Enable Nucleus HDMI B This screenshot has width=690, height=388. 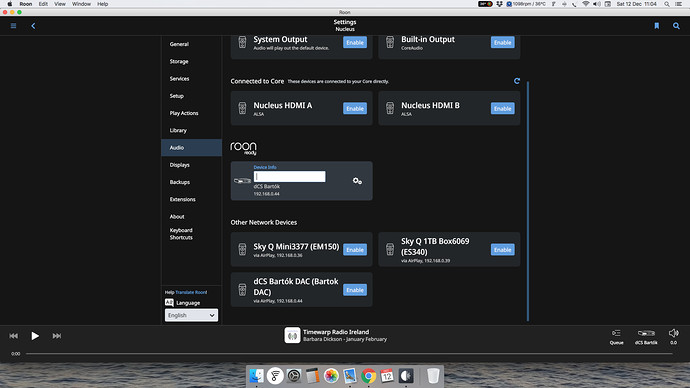click(x=503, y=108)
